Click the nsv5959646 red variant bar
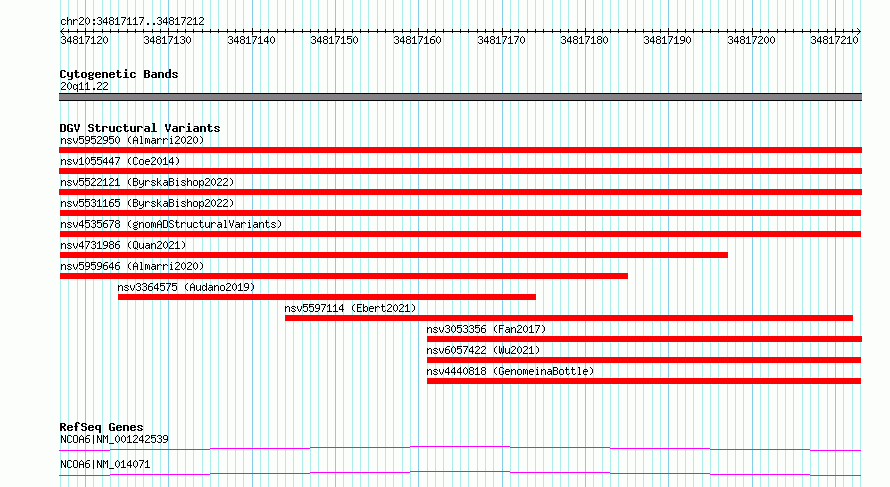890x487 pixels. click(343, 276)
